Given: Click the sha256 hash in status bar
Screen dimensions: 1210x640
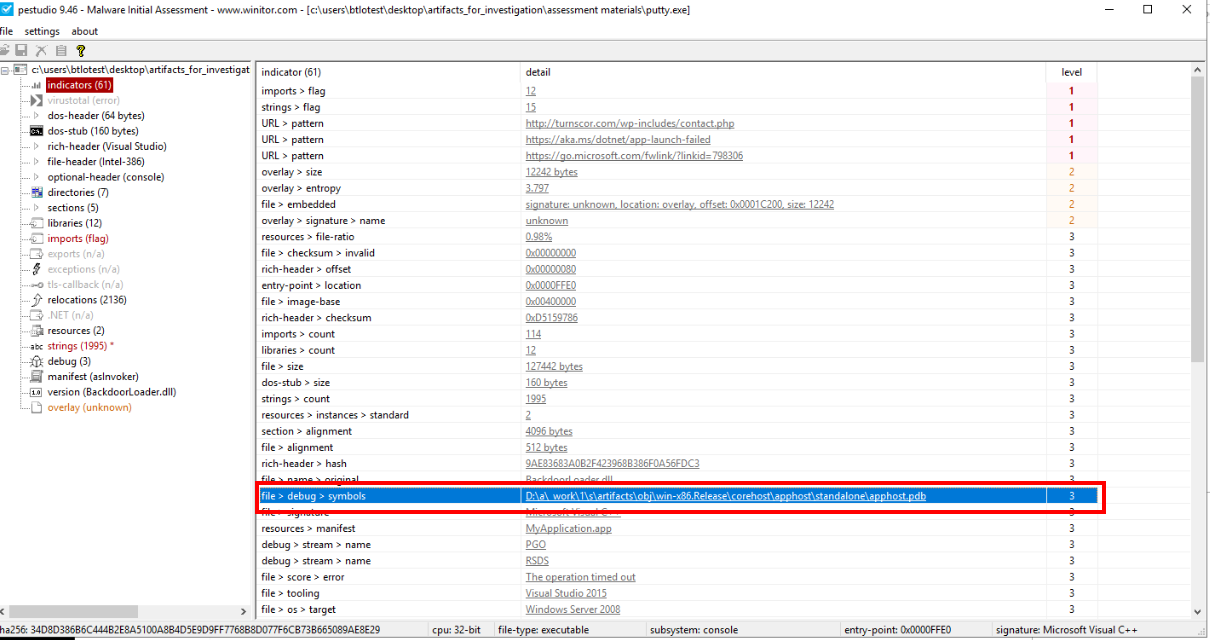Looking at the screenshot, I should (190, 630).
